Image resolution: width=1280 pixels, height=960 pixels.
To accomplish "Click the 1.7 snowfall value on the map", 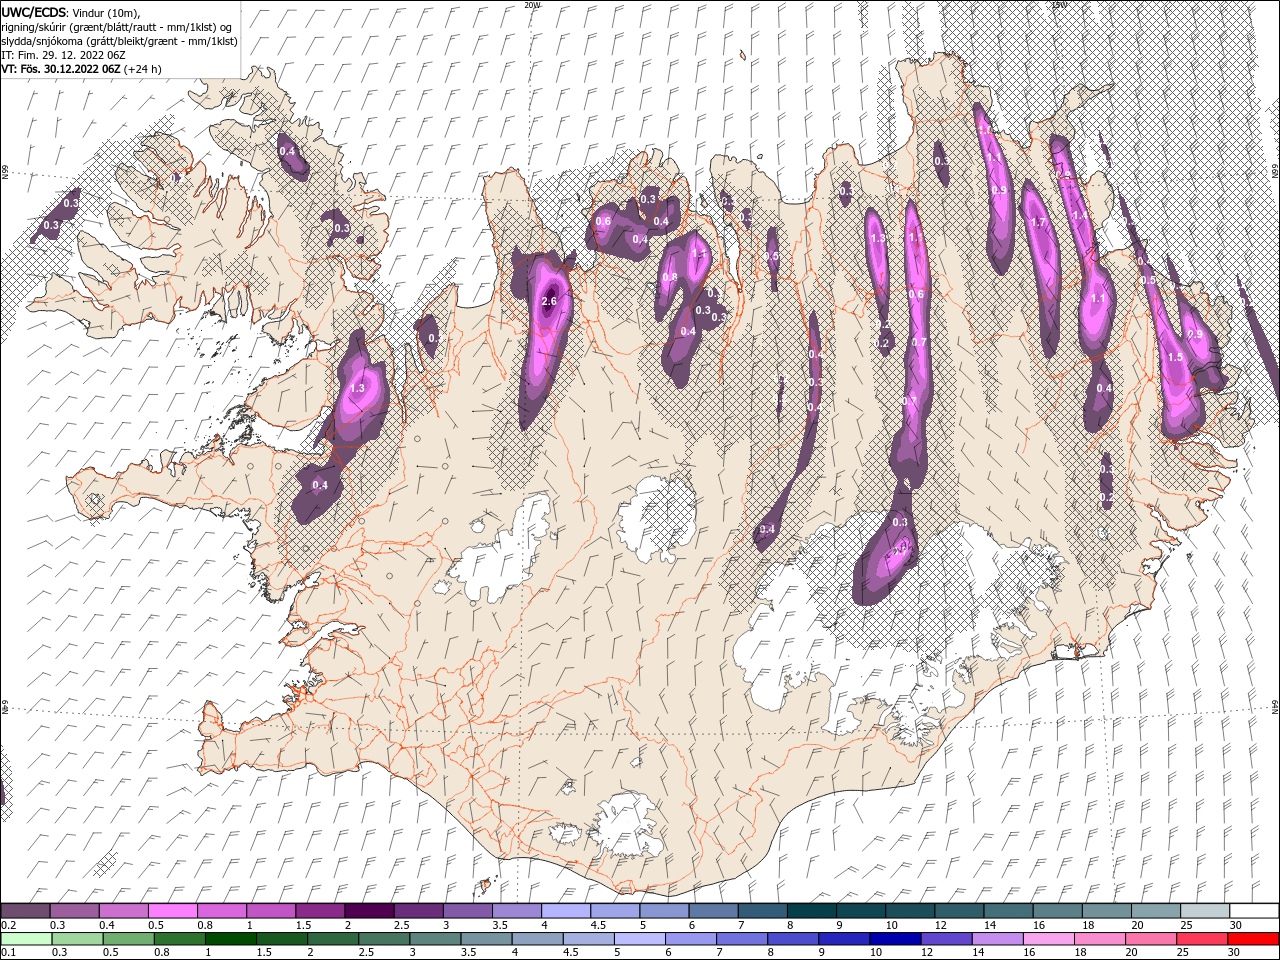I will (1038, 223).
